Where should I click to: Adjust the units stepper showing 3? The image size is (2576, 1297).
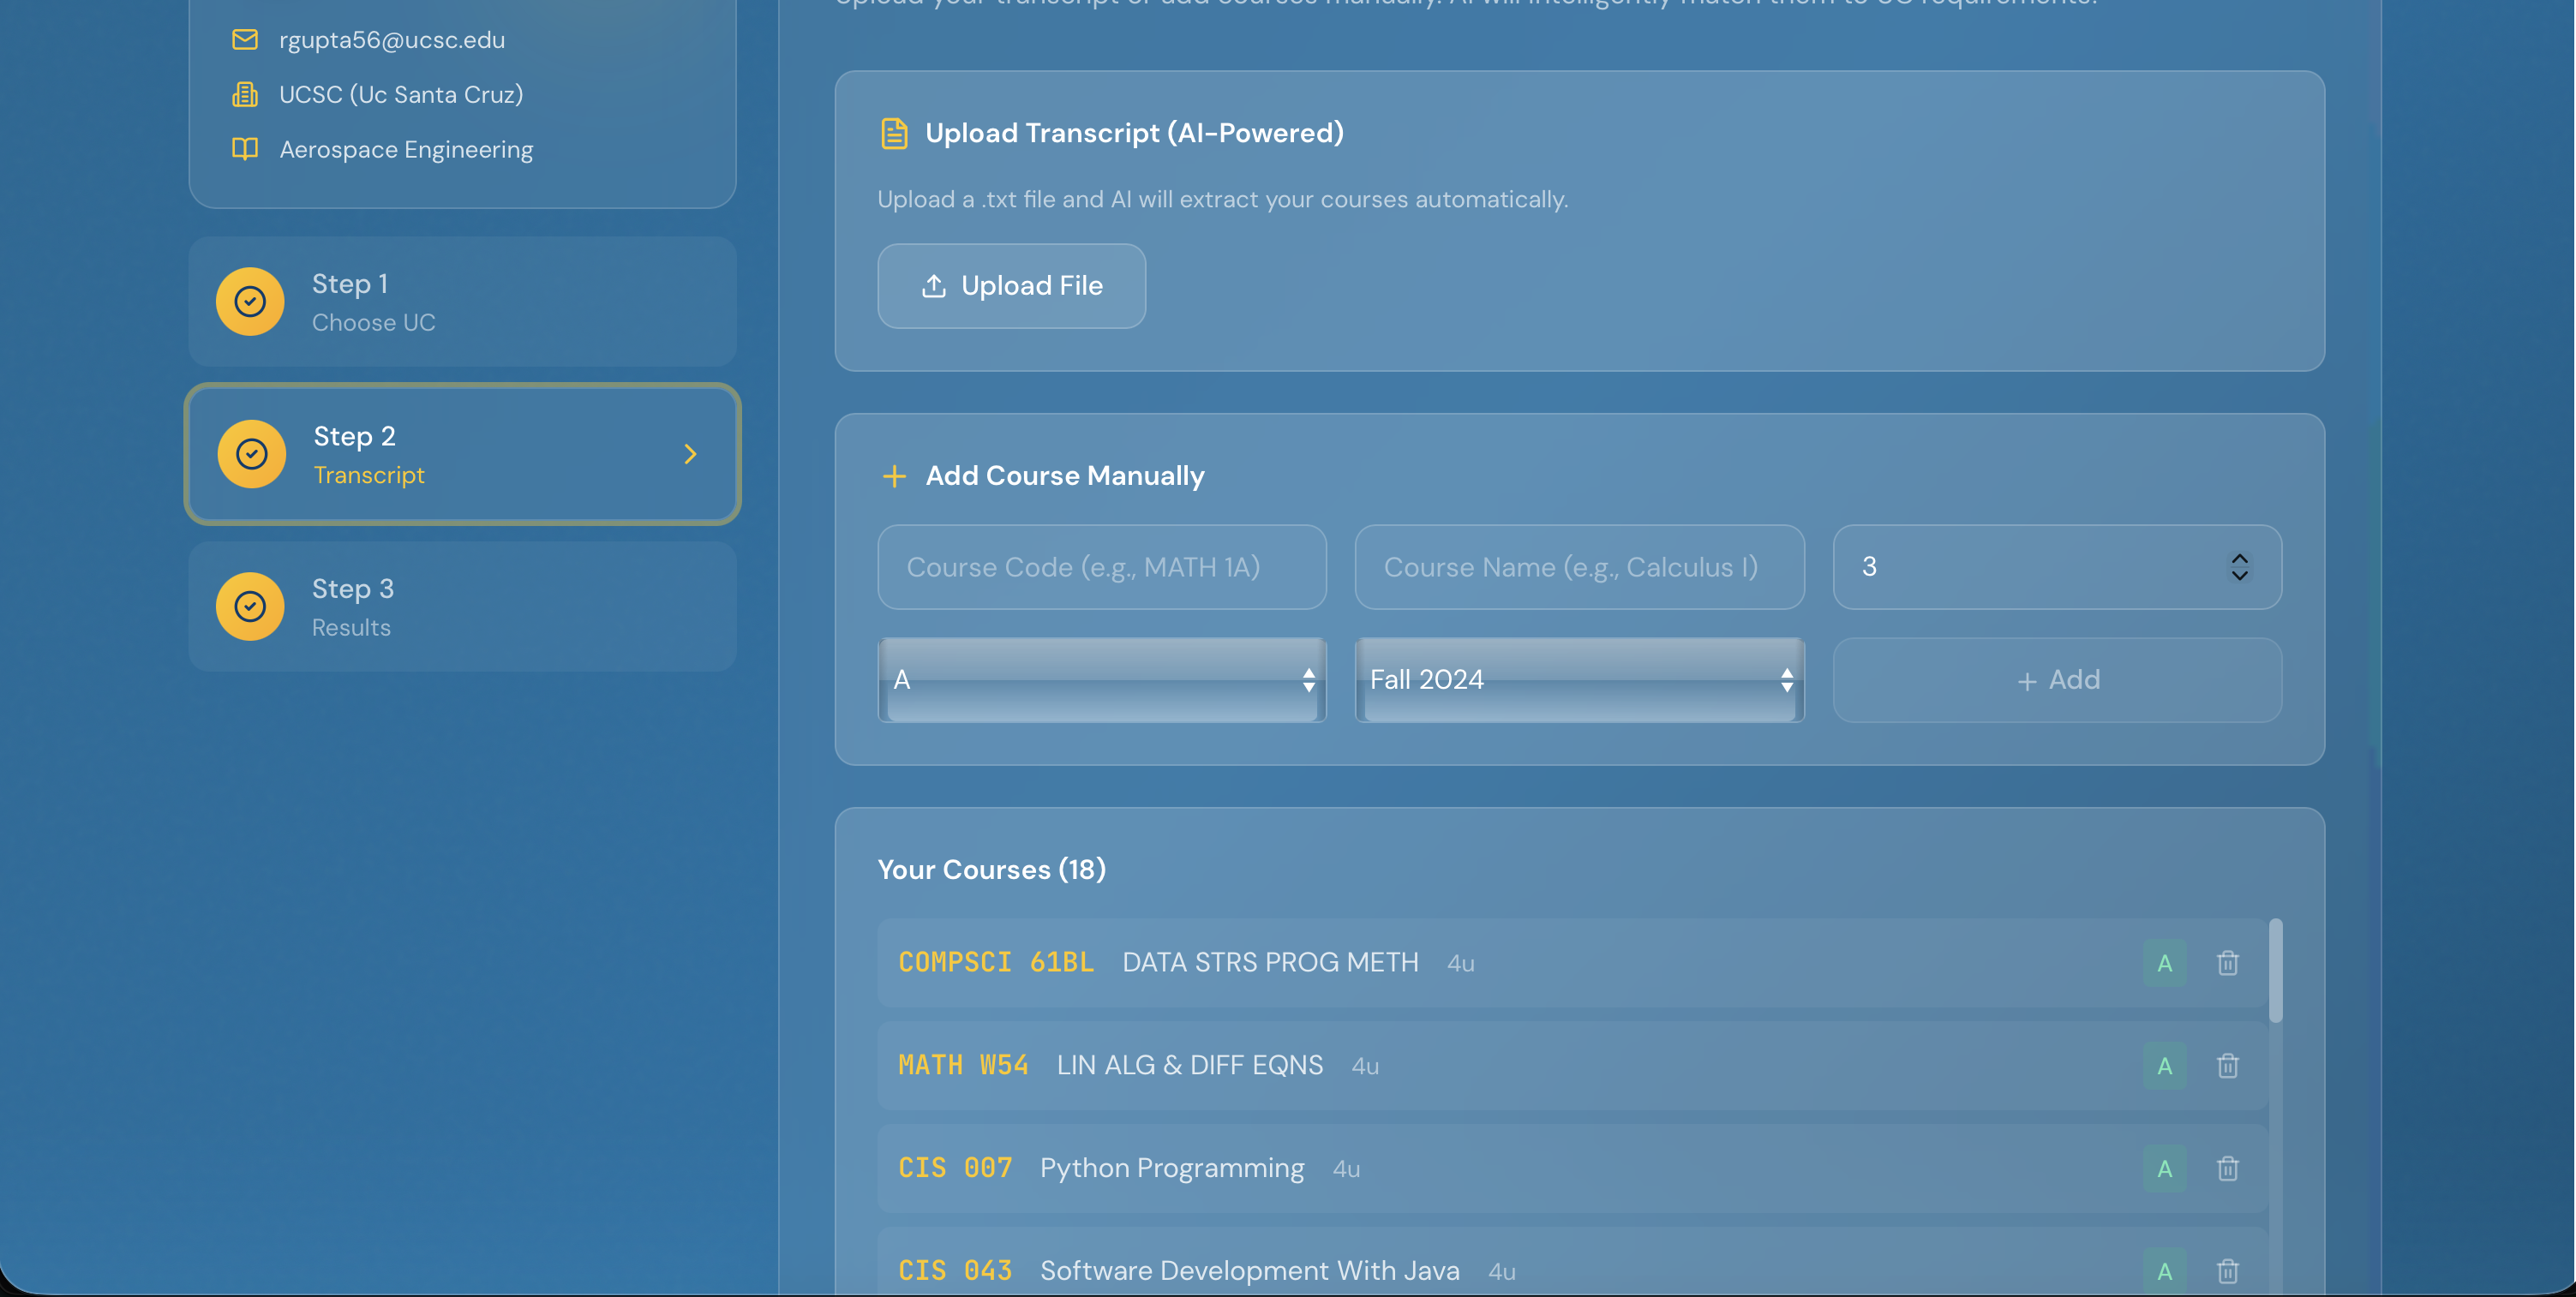2239,567
